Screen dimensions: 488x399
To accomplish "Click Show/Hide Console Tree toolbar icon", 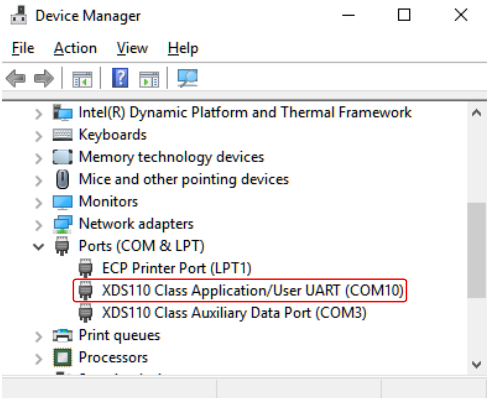I will pos(82,79).
